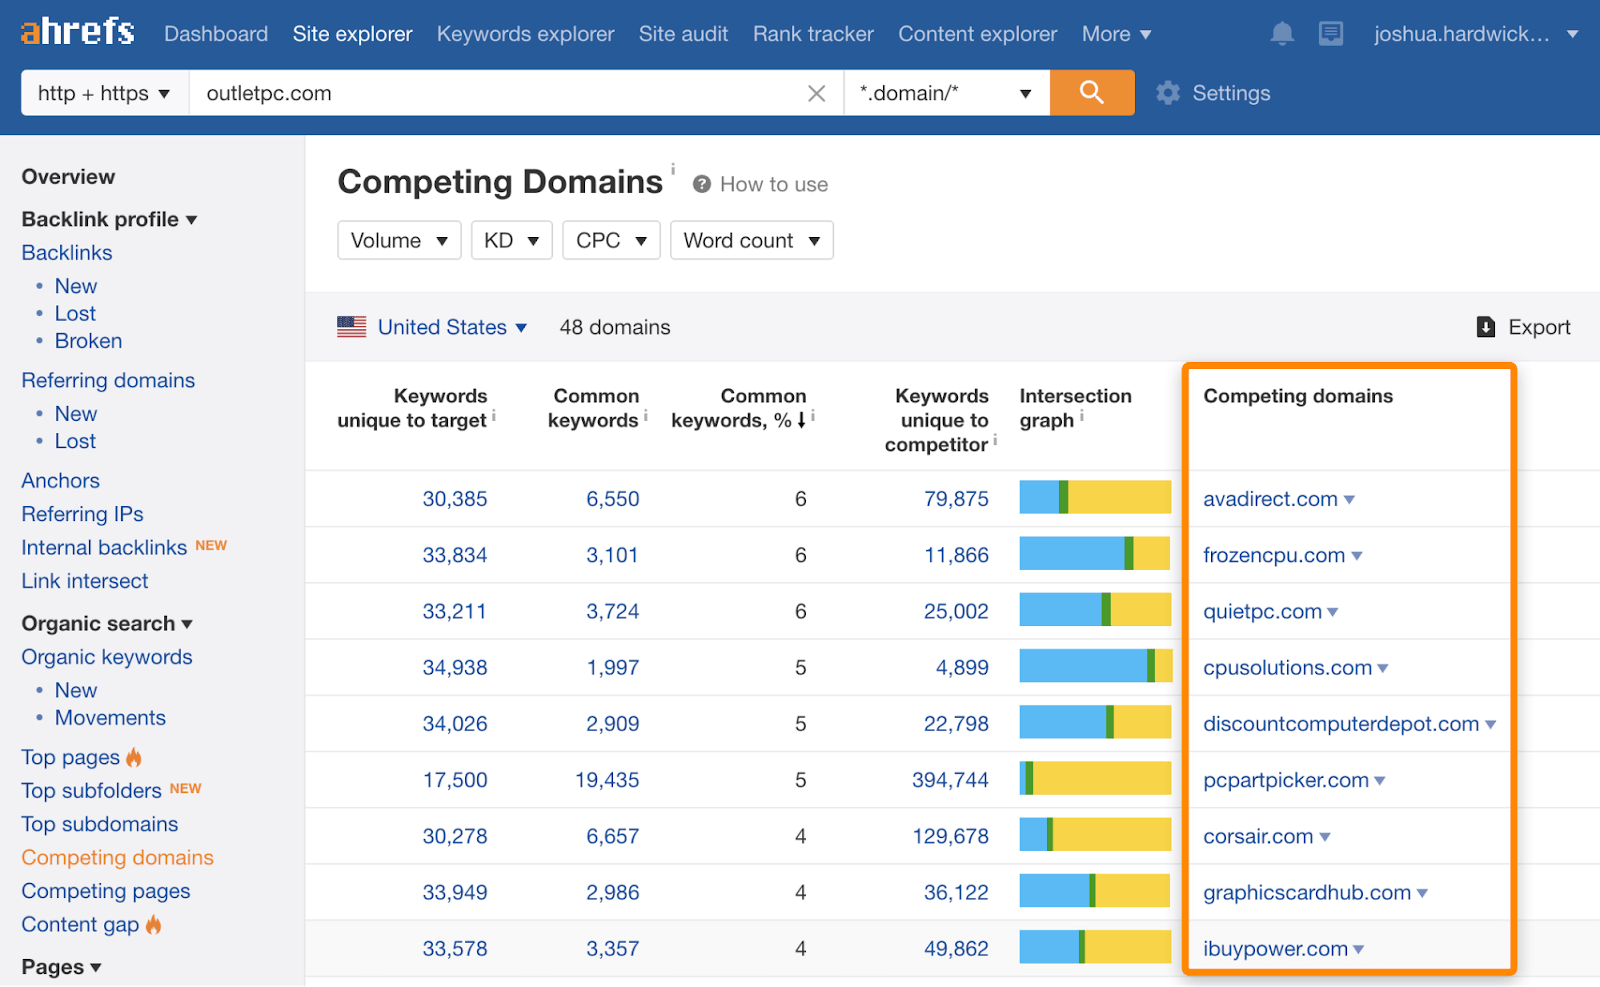This screenshot has height=987, width=1600.
Task: Collapse the Organic search section
Action: click(x=107, y=623)
